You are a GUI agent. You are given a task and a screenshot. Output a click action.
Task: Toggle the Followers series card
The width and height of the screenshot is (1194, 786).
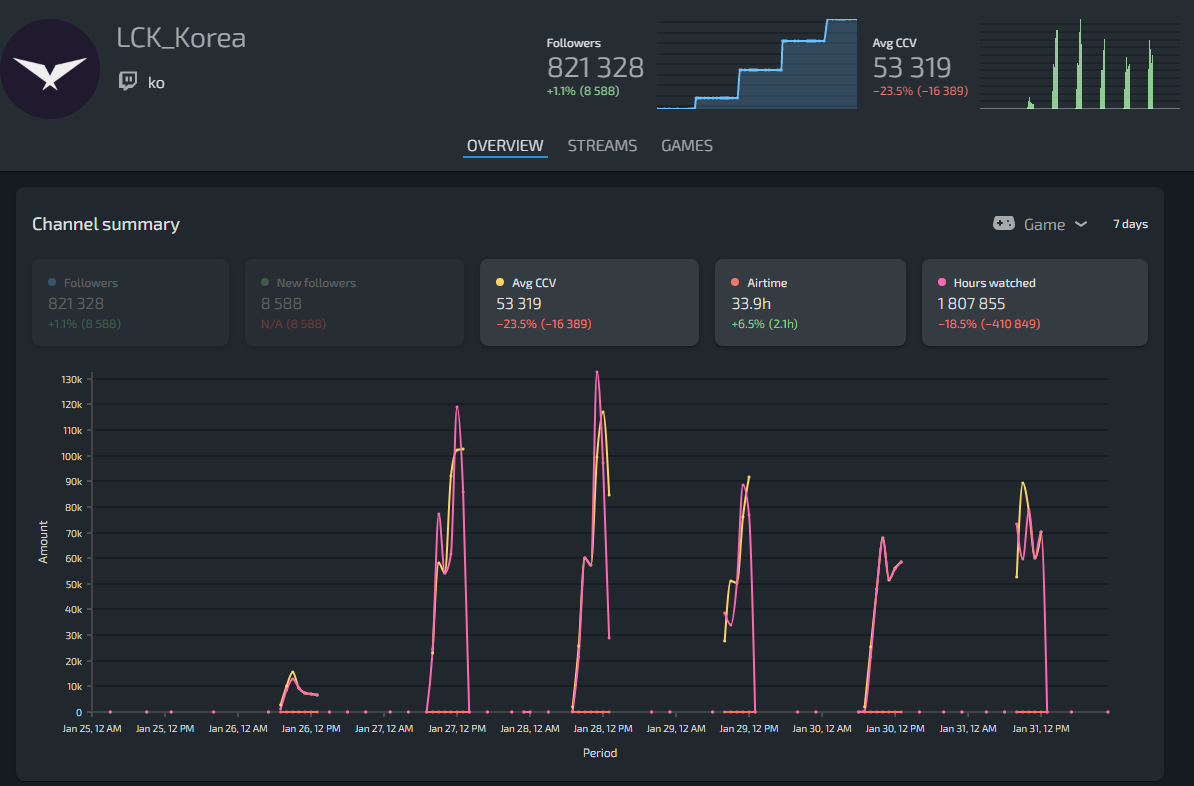pyautogui.click(x=130, y=302)
